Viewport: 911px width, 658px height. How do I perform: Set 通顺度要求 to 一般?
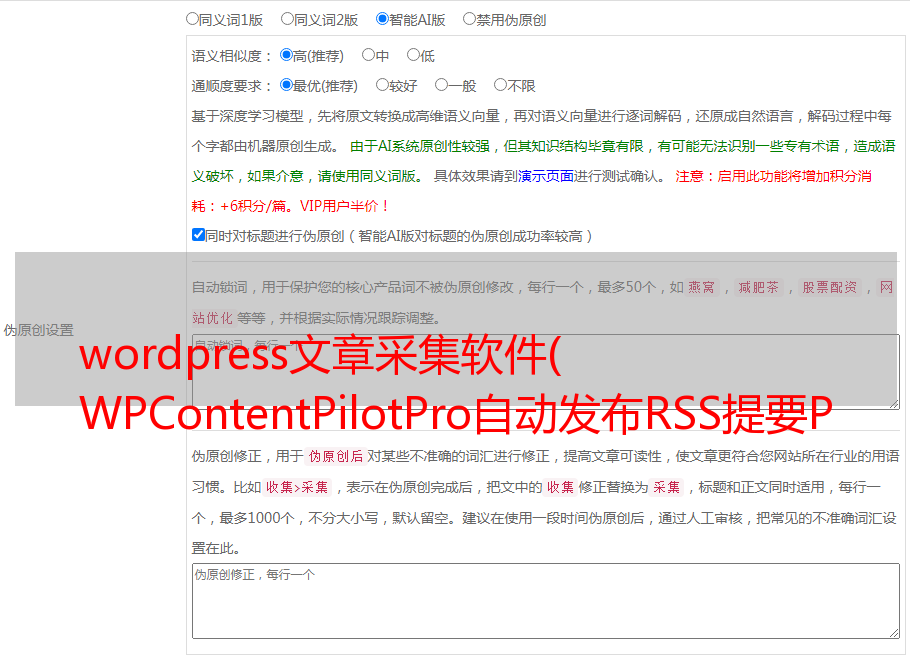point(442,85)
